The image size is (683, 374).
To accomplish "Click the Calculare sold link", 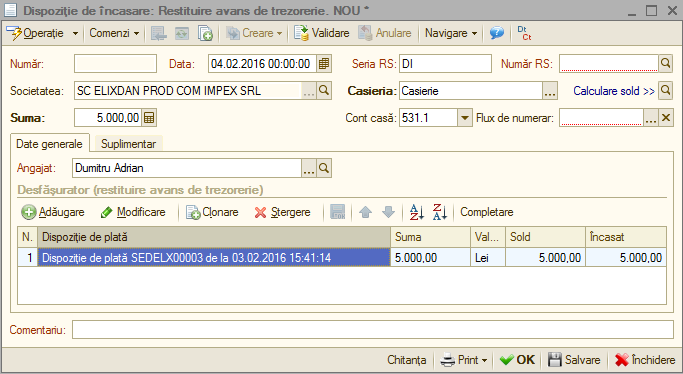I will pos(614,91).
